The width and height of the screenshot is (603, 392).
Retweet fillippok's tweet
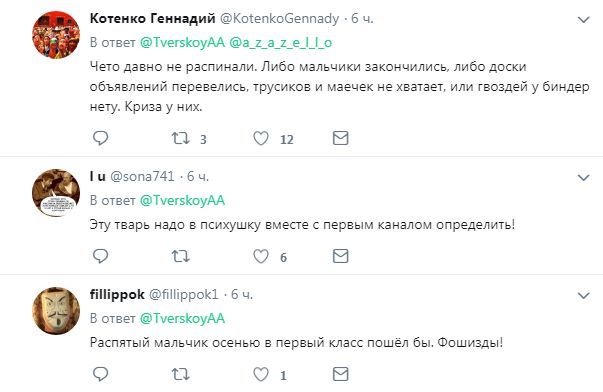(180, 374)
